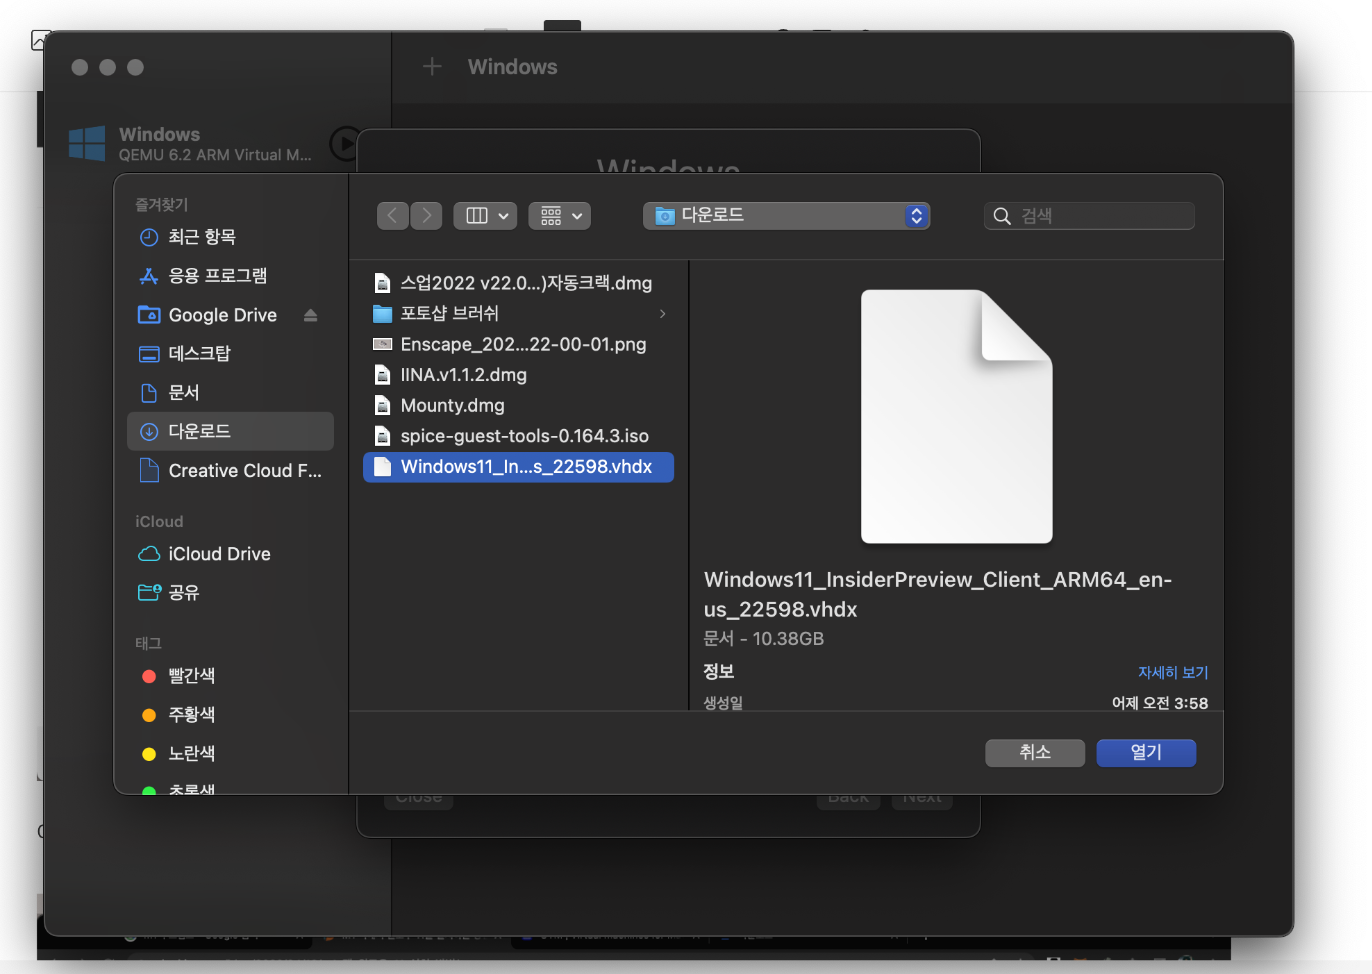
Task: Go forward with the right arrow button
Action: [x=427, y=216]
